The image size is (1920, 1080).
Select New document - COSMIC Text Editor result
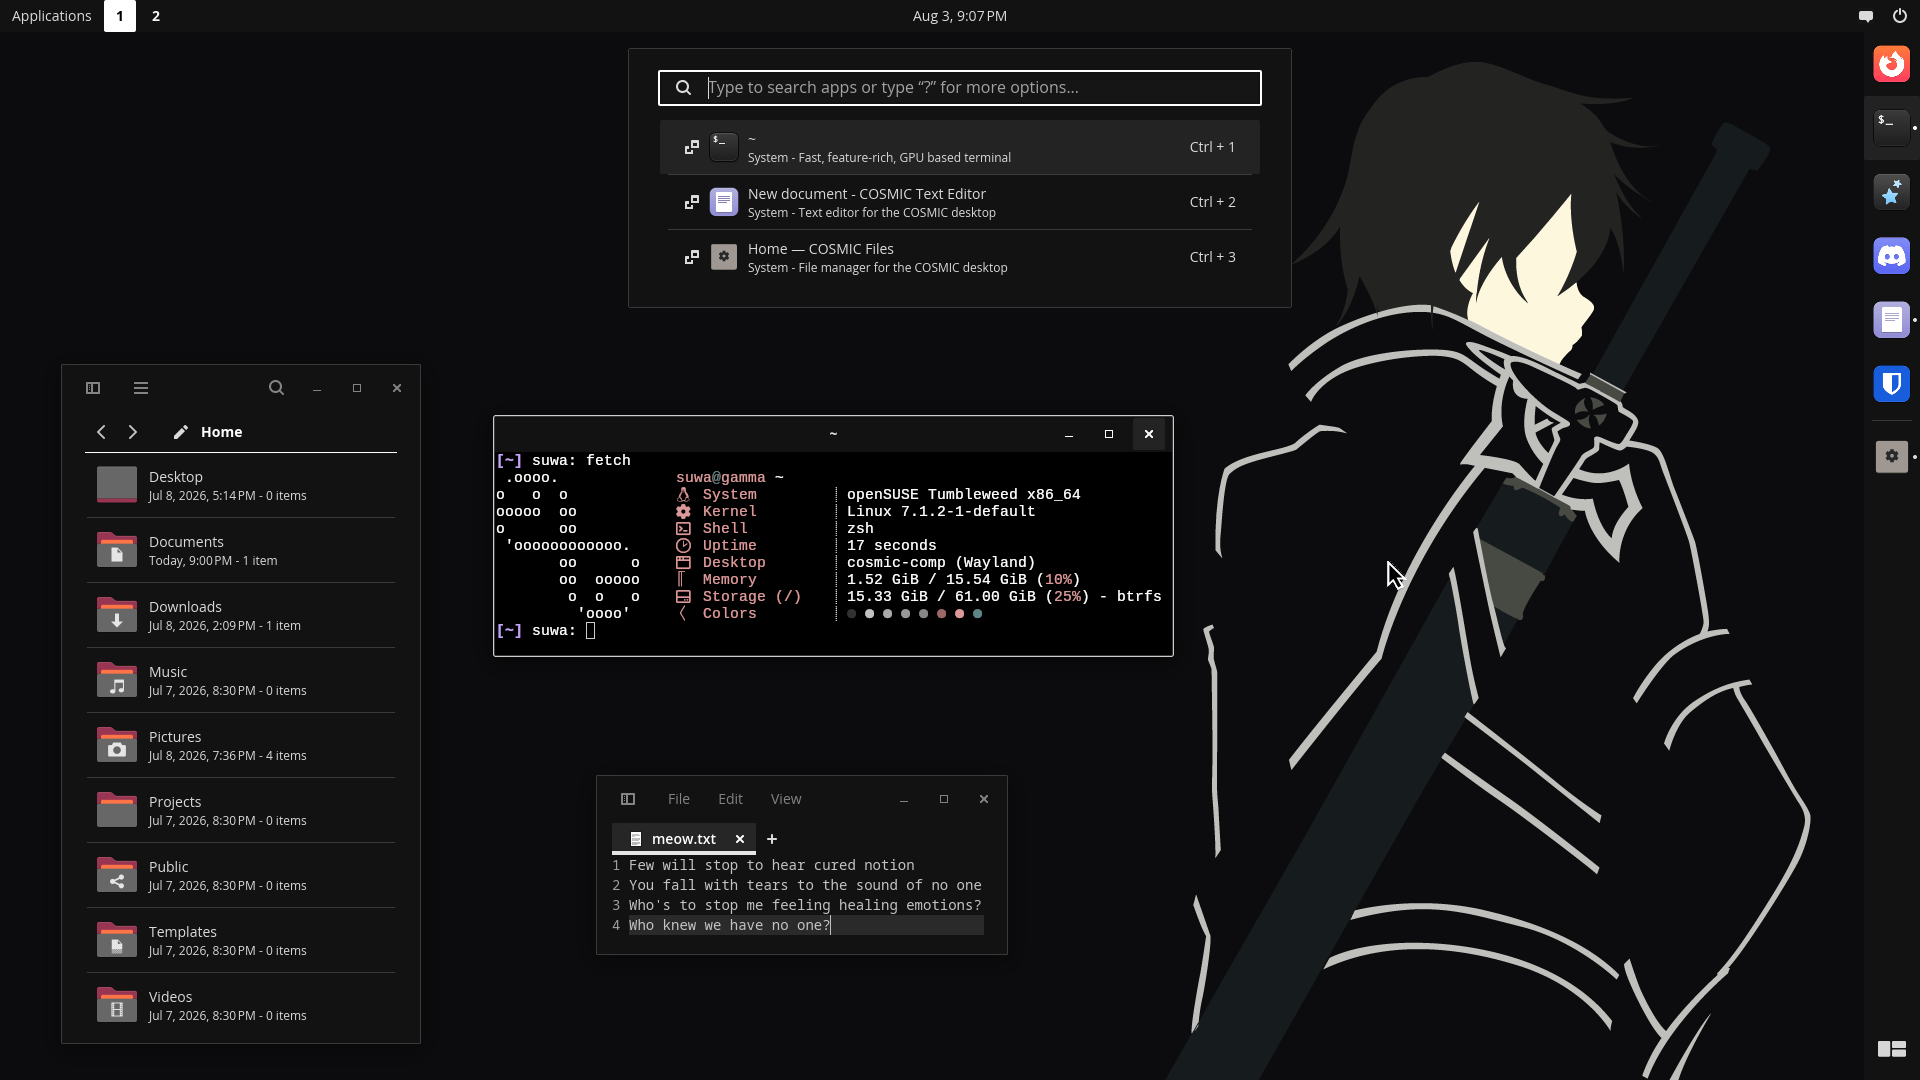pyautogui.click(x=960, y=202)
